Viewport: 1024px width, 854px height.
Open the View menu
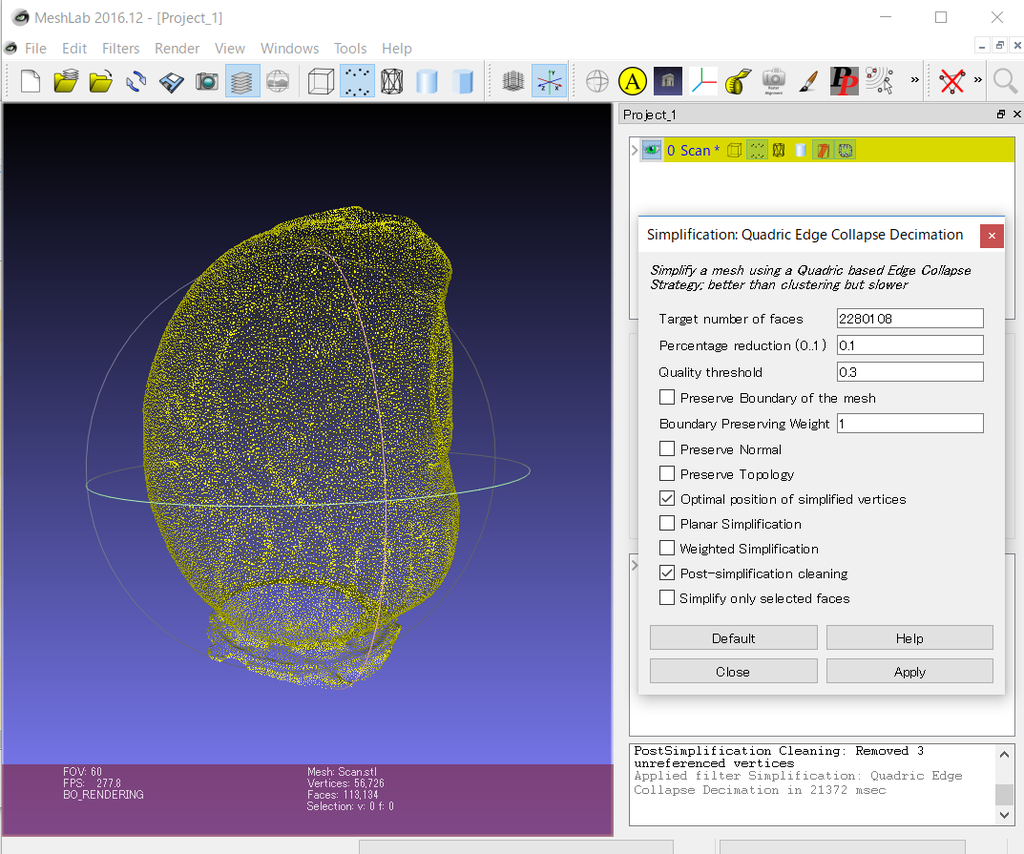tap(230, 48)
